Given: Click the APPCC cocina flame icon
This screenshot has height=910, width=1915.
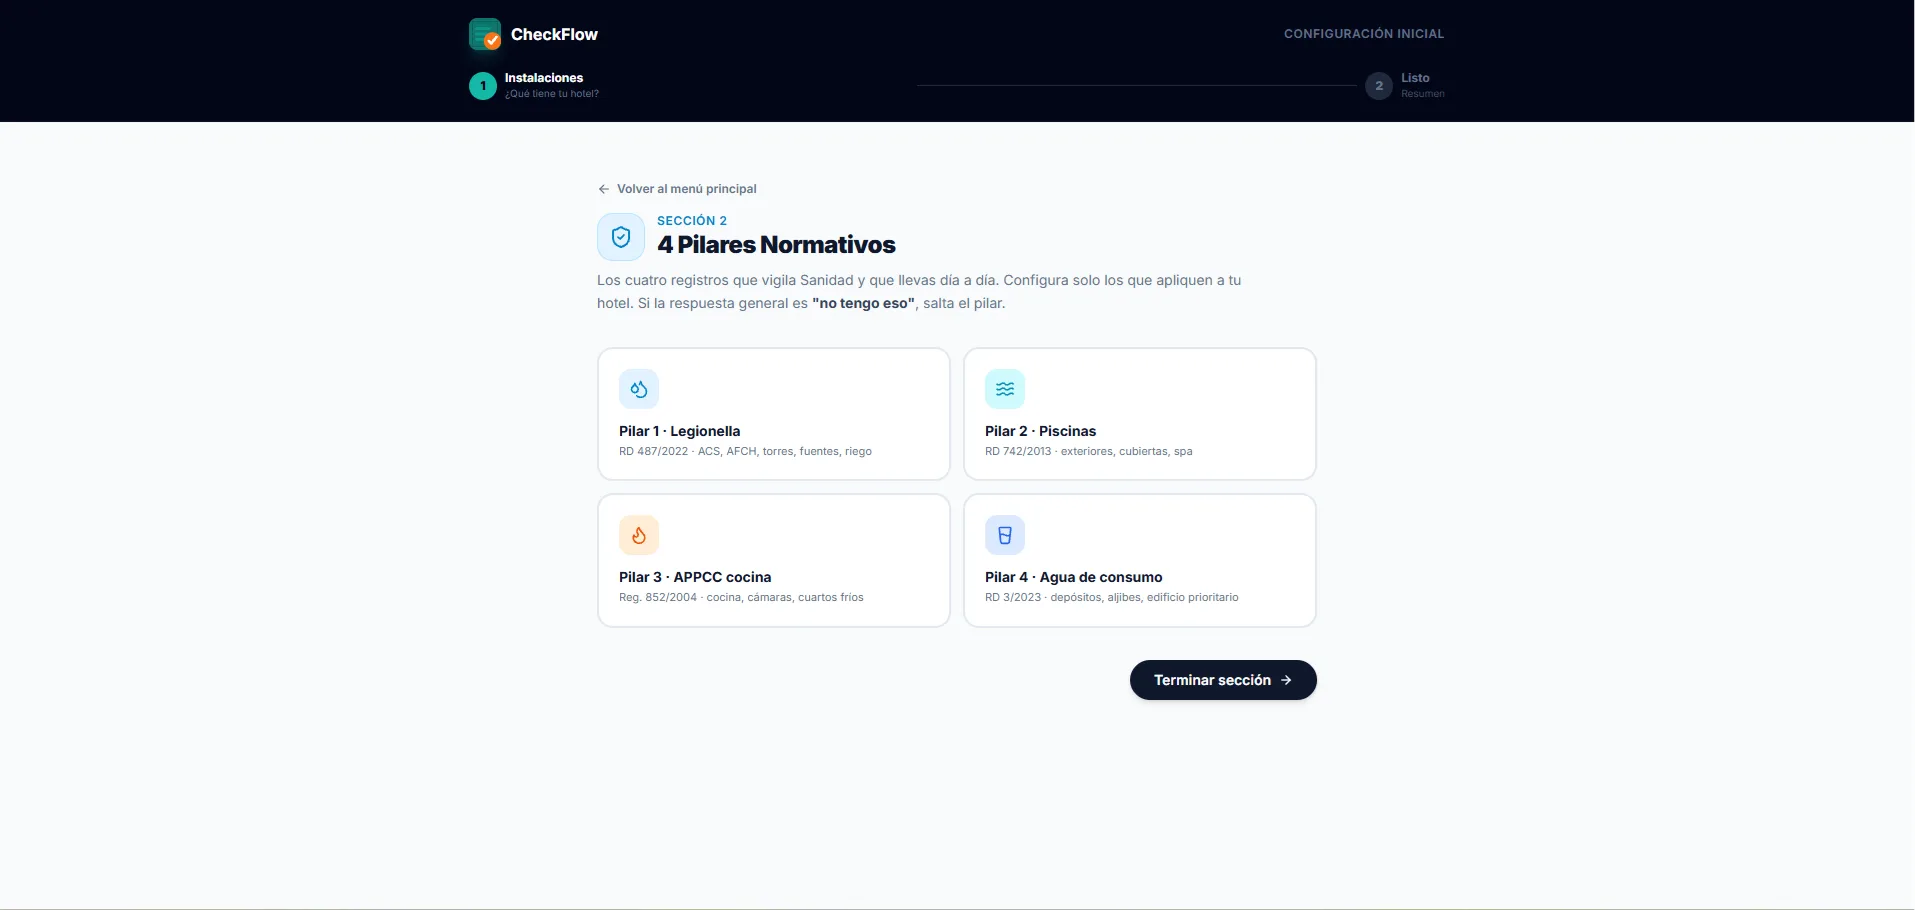Looking at the screenshot, I should [x=639, y=535].
